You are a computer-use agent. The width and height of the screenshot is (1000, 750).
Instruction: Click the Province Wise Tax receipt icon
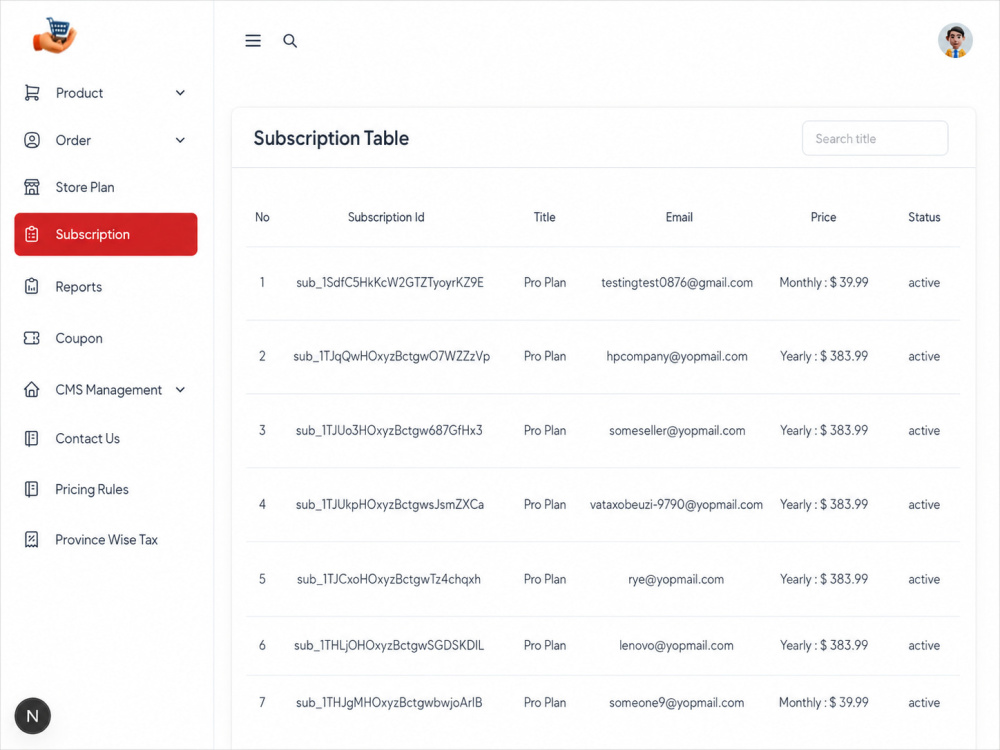click(32, 540)
